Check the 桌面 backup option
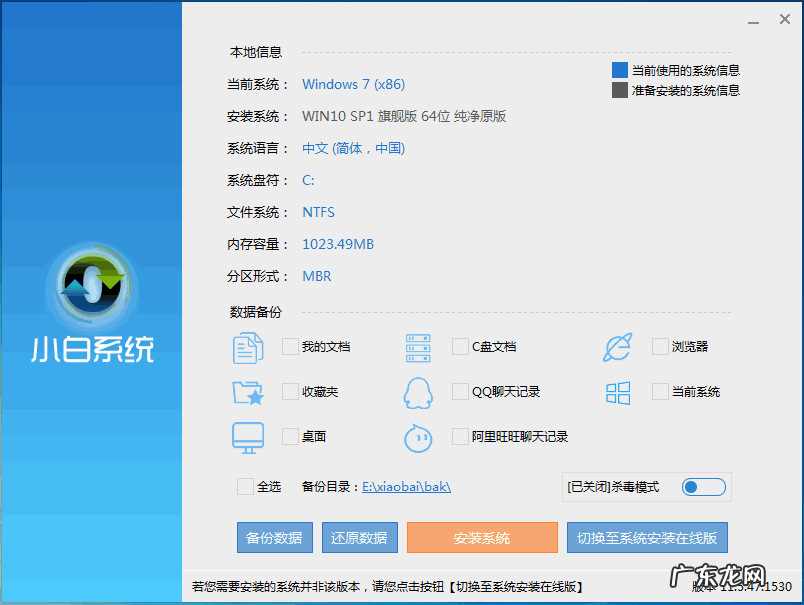The width and height of the screenshot is (804, 605). tap(288, 437)
